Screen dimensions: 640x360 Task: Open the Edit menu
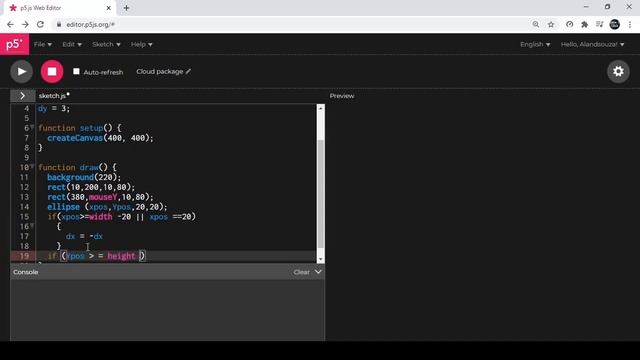pos(72,44)
